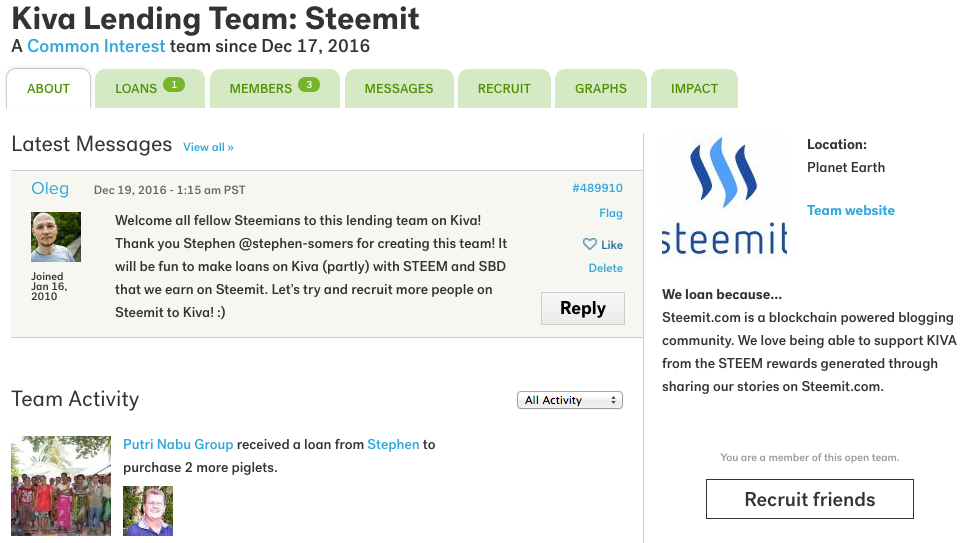Click the Loans tab count badge

click(174, 85)
